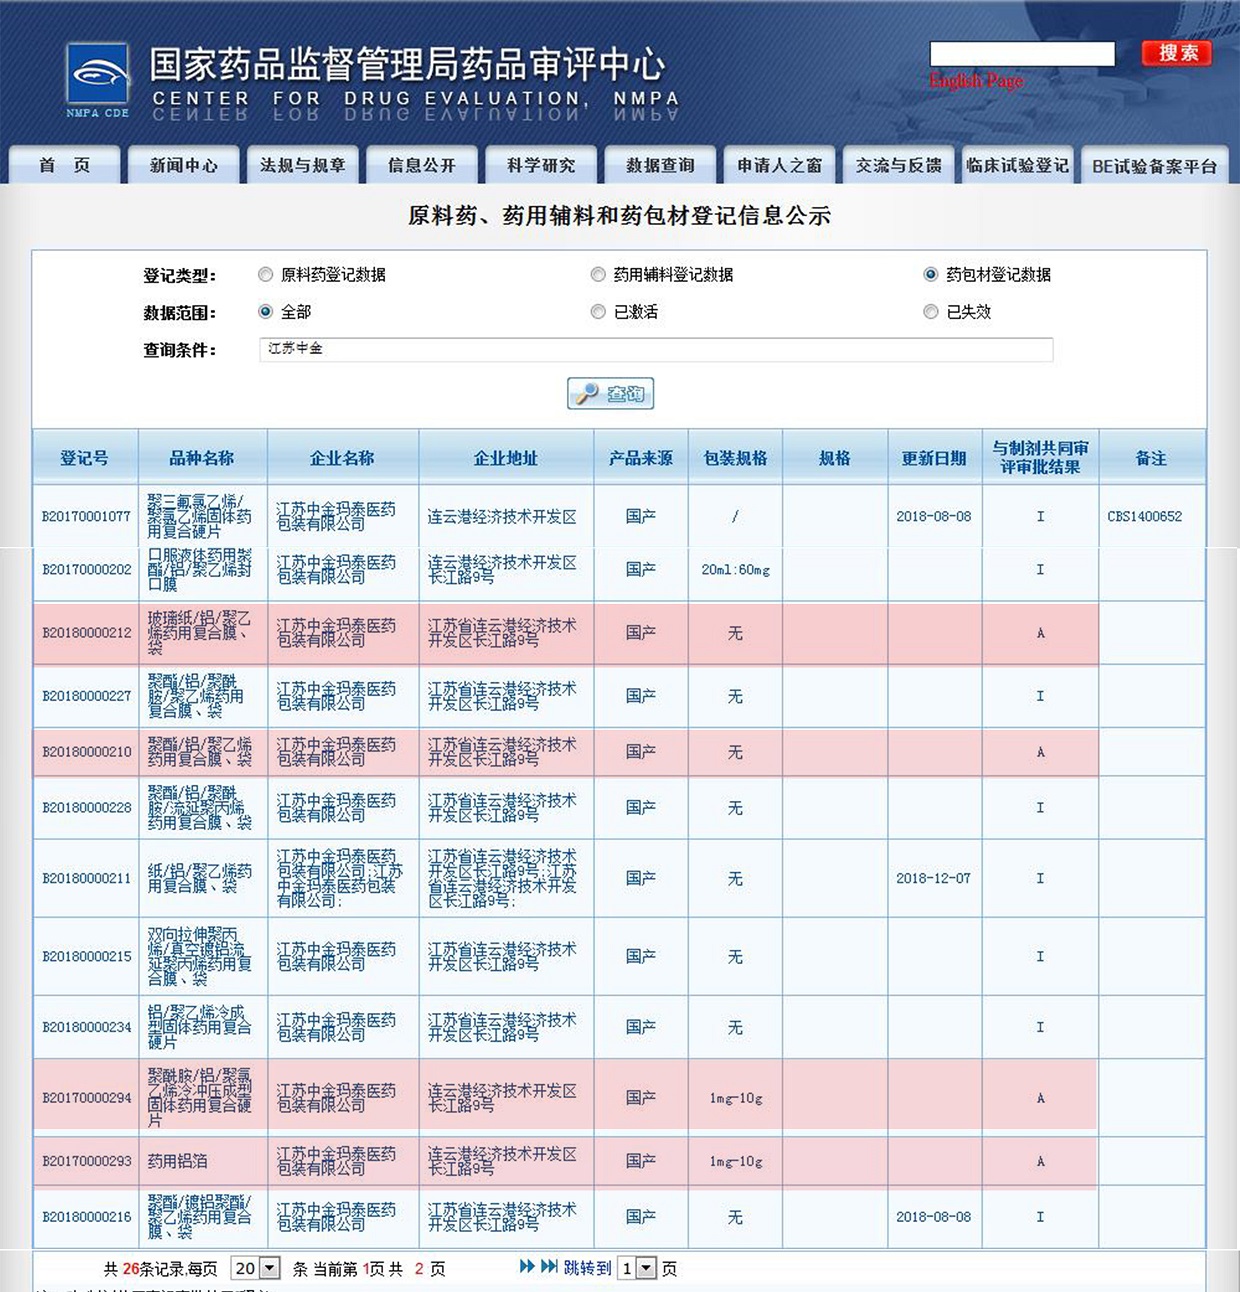
Task: Switch to 临床试验登记 tab
Action: point(1017,165)
